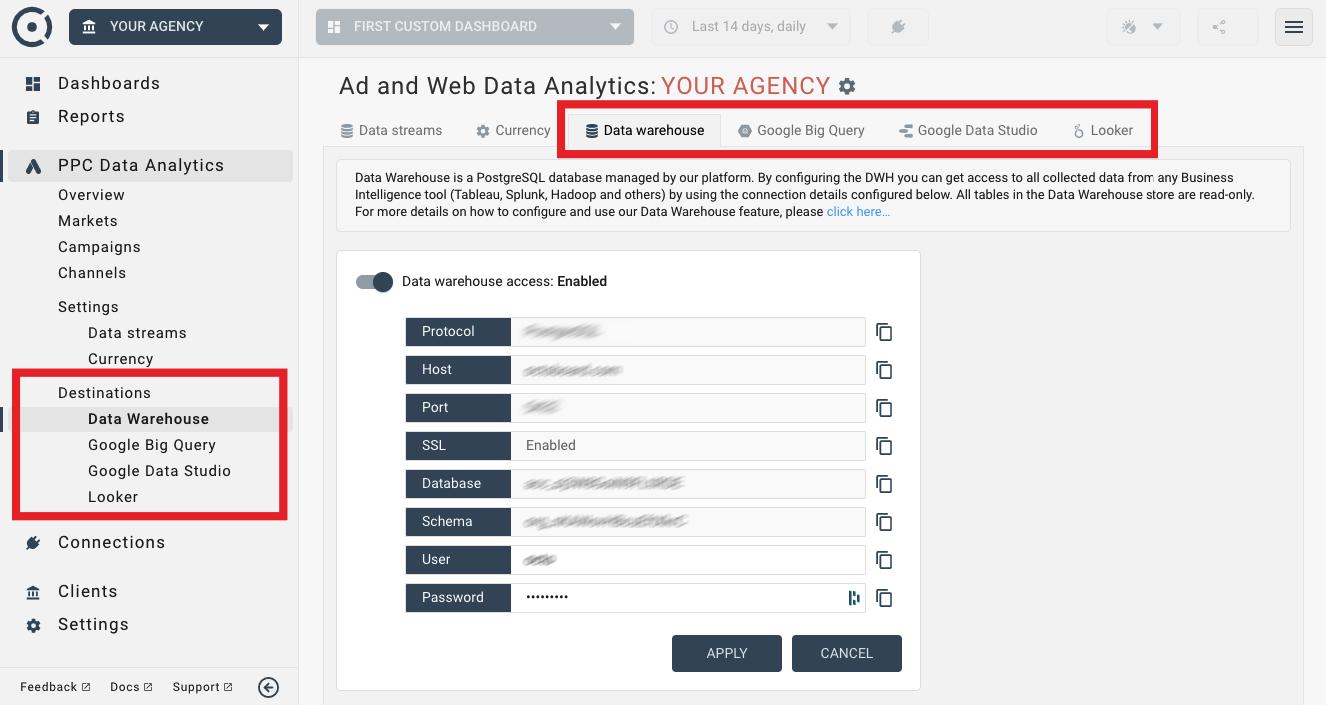Viewport: 1326px width, 705px height.
Task: Click the Reports clipboard icon in sidebar
Action: click(33, 117)
